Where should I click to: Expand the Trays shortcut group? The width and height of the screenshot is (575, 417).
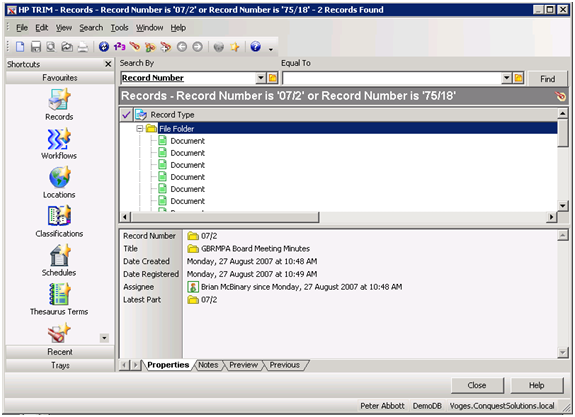[60, 366]
